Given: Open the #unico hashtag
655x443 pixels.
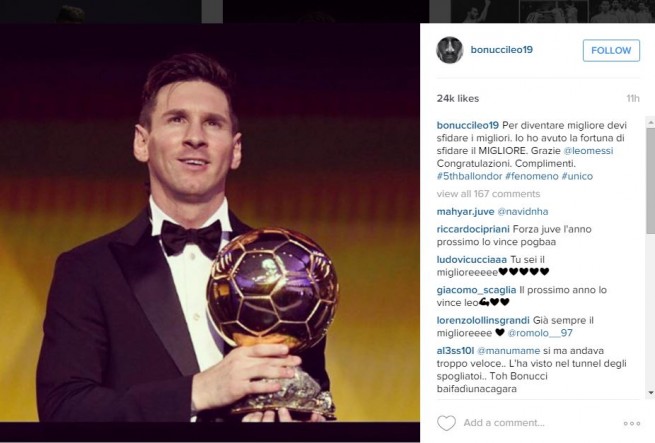Looking at the screenshot, I should coord(577,176).
